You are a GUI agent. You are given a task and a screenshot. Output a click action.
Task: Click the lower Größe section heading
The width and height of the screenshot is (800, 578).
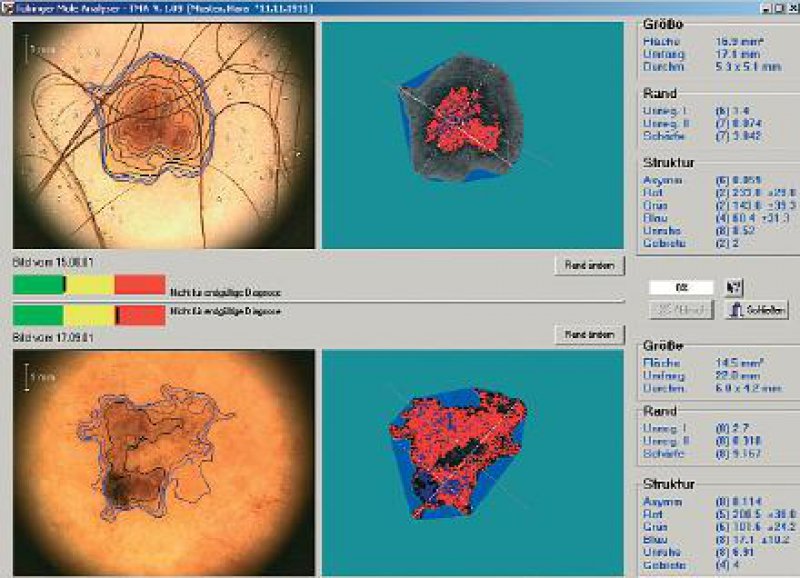click(x=663, y=346)
